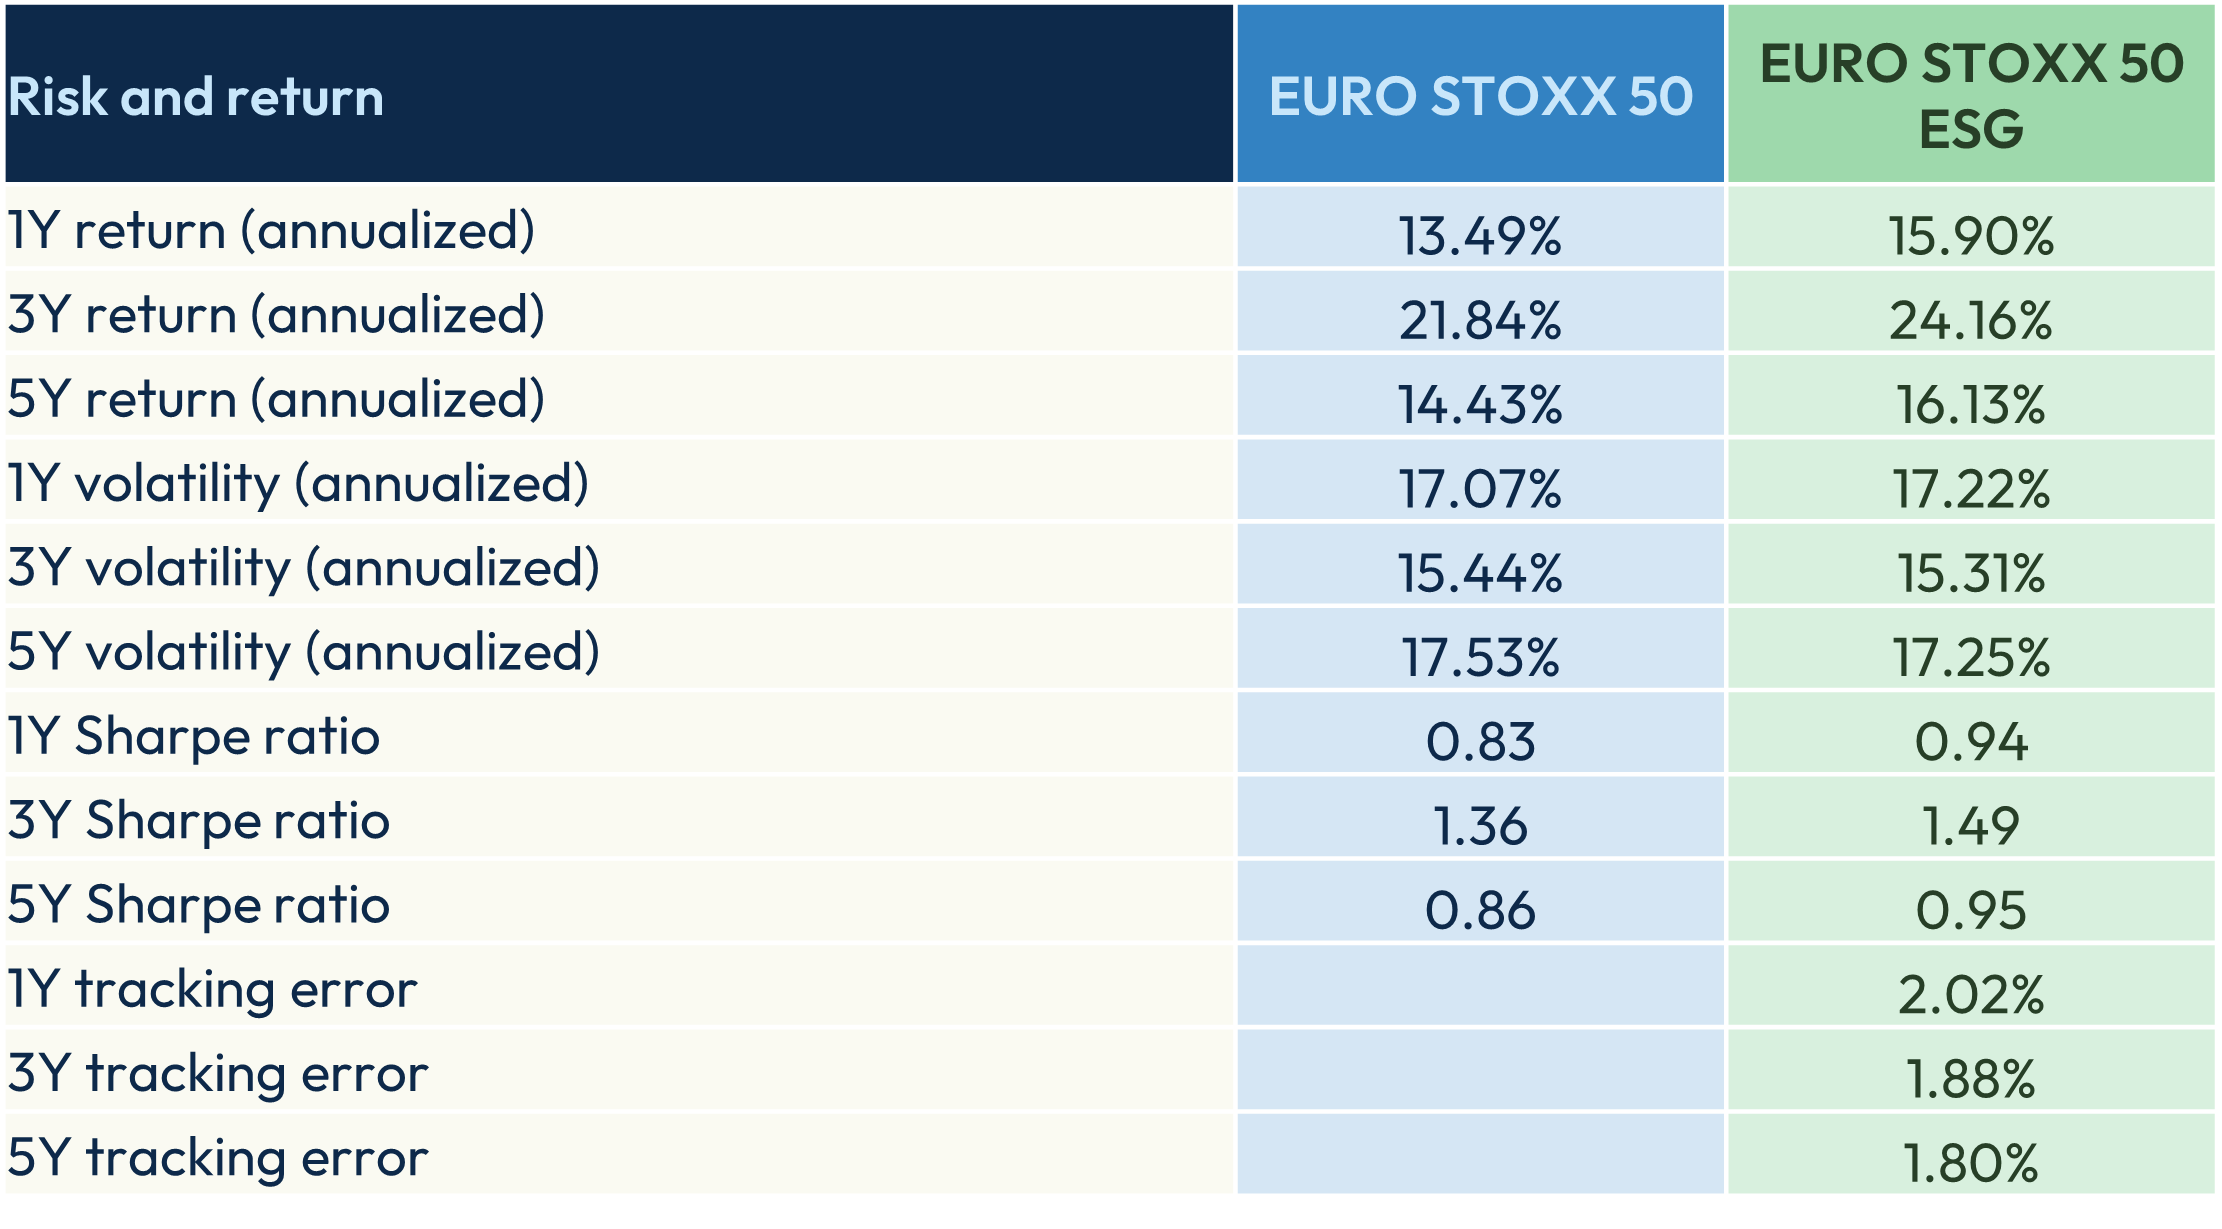Select the 0.94 Sharpe ratio cell

click(x=1970, y=741)
